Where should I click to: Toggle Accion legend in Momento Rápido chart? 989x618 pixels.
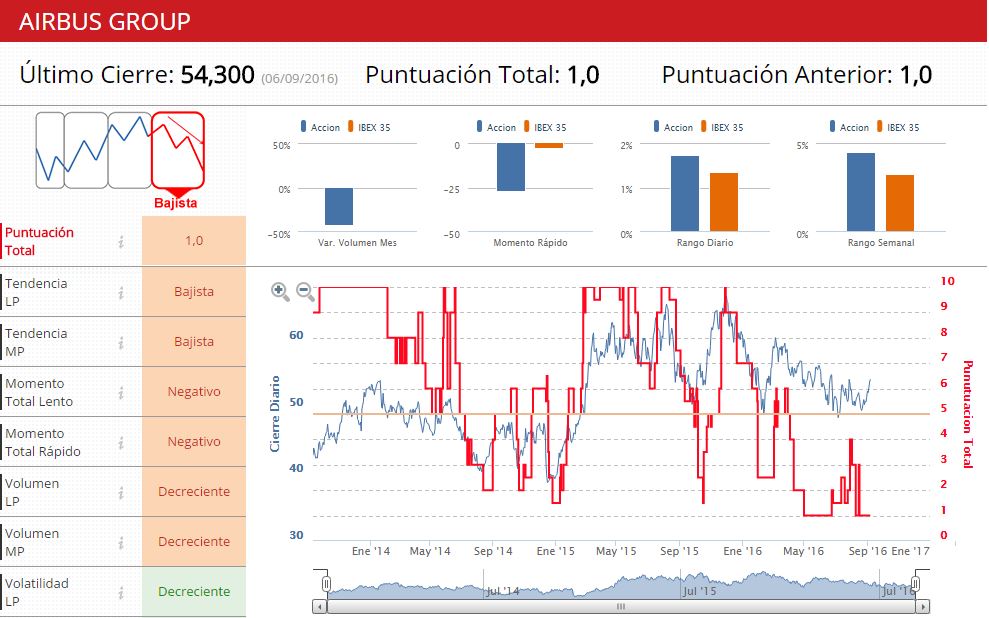coord(496,127)
